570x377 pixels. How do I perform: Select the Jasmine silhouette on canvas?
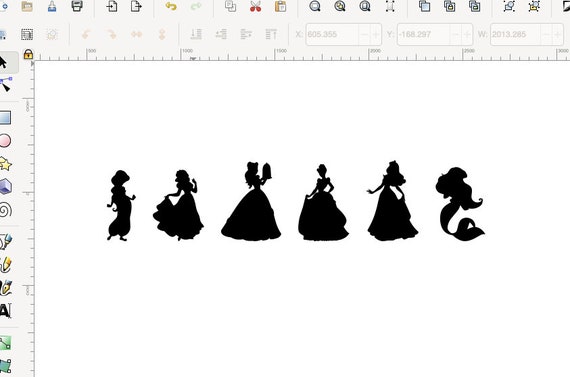click(x=121, y=205)
